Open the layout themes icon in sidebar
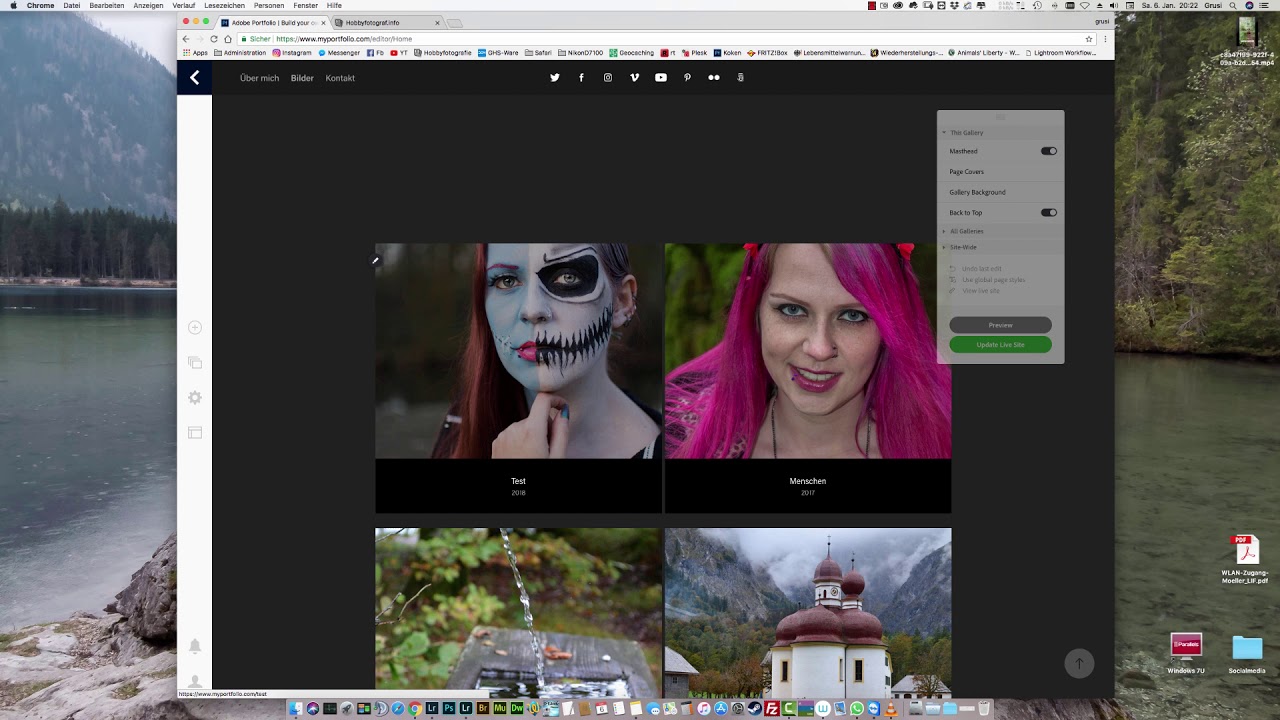The image size is (1280, 720). pyautogui.click(x=195, y=432)
